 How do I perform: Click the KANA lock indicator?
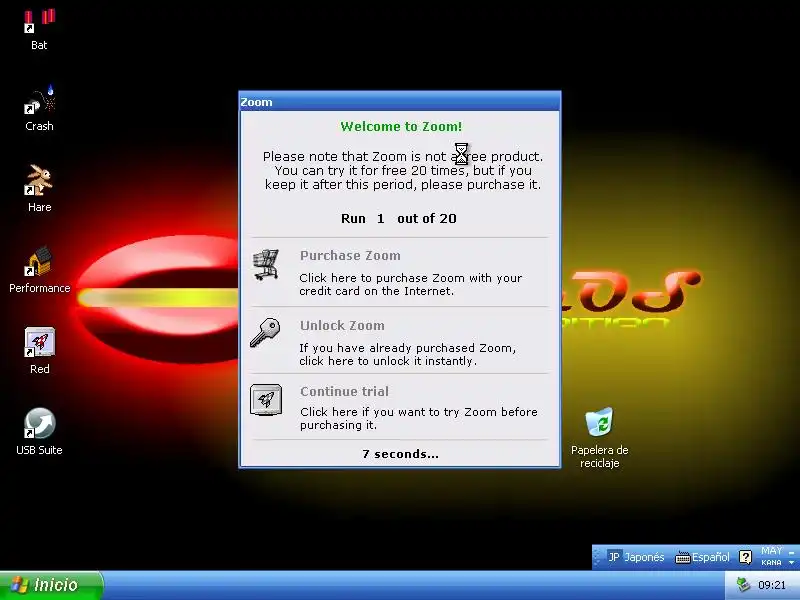[x=771, y=563]
